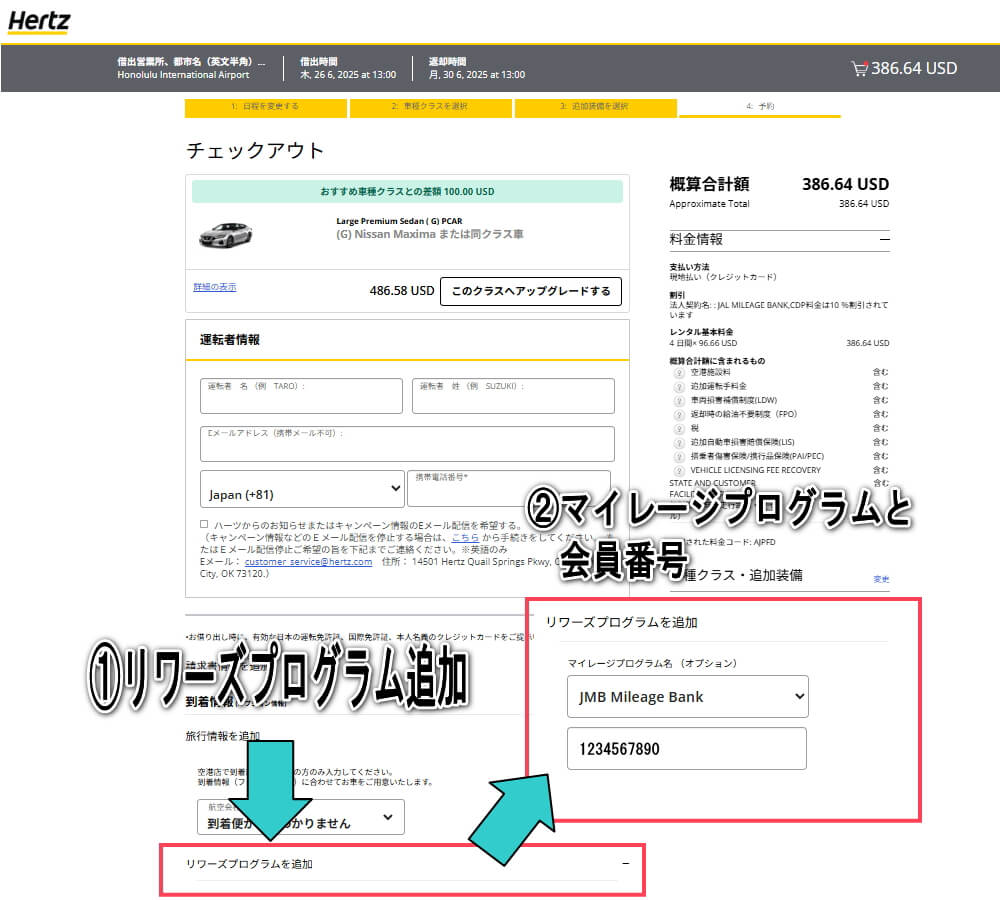Image resolution: width=1000 pixels, height=900 pixels.
Task: Click the membership number field showing 1234567890
Action: tap(686, 748)
